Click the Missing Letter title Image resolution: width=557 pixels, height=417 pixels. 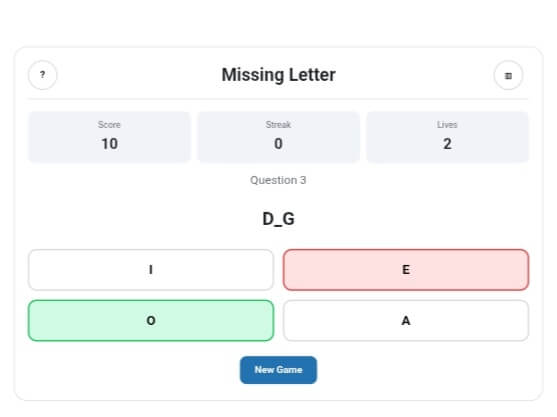[x=278, y=75]
